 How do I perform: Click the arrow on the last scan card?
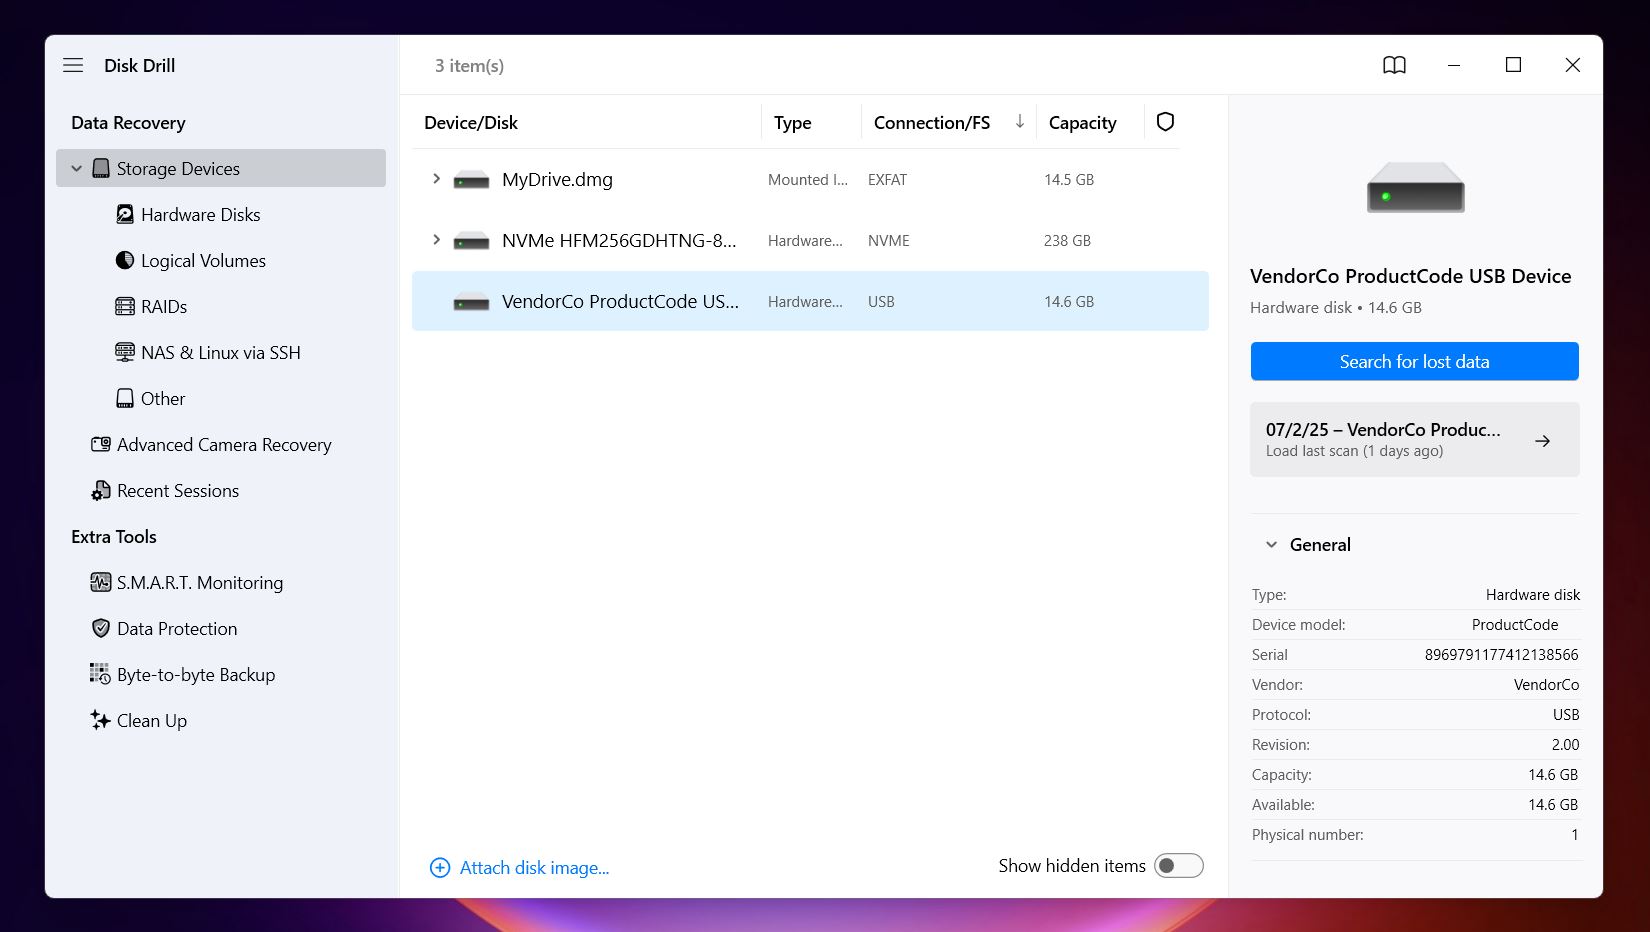(1543, 440)
